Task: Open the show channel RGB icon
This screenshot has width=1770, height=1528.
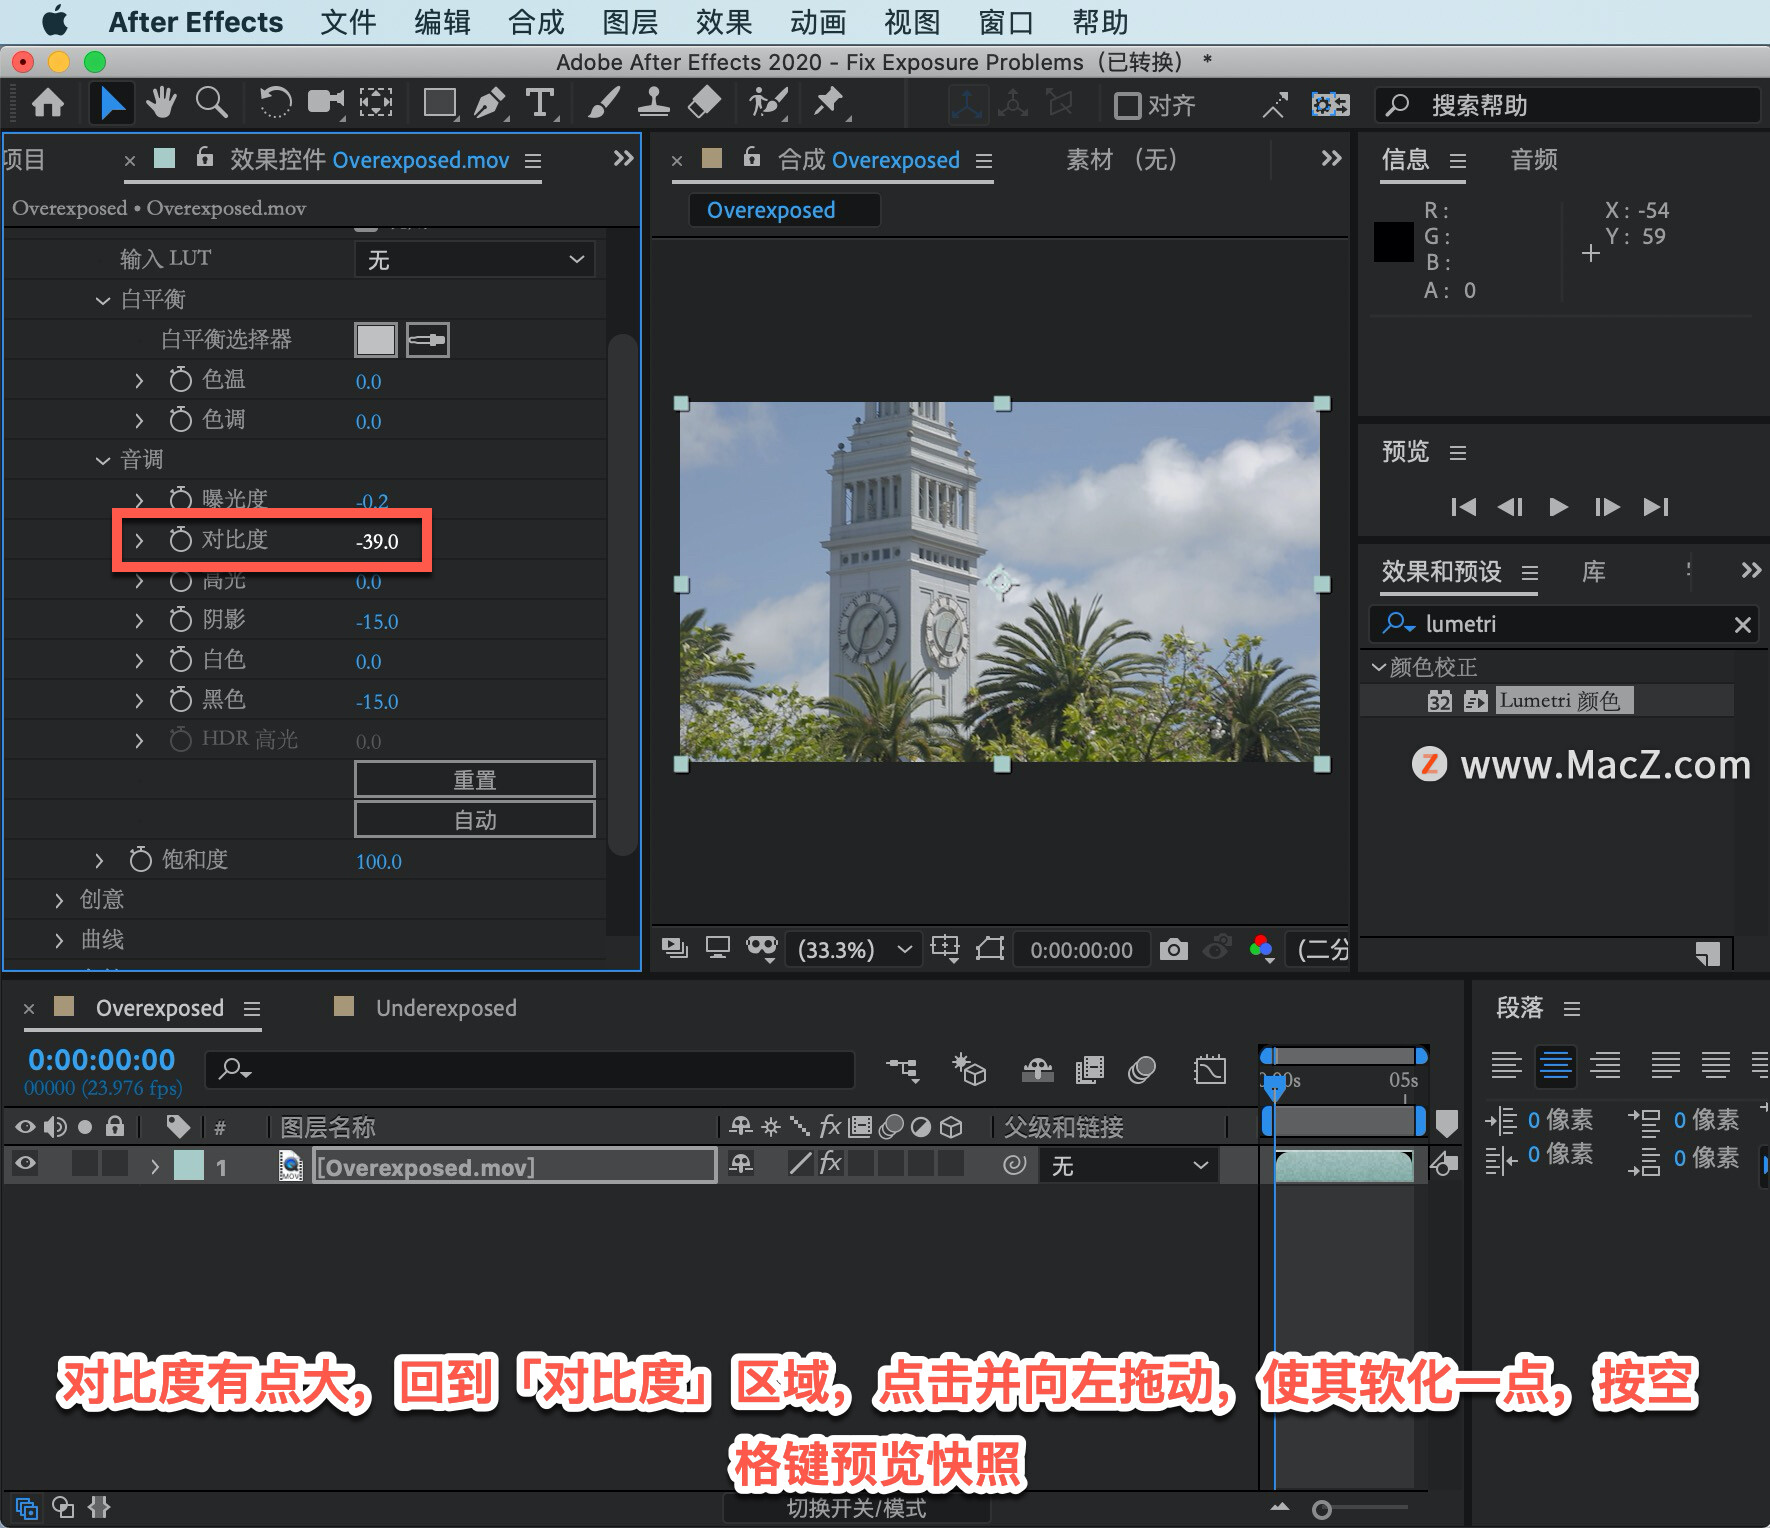Action: [x=1262, y=949]
